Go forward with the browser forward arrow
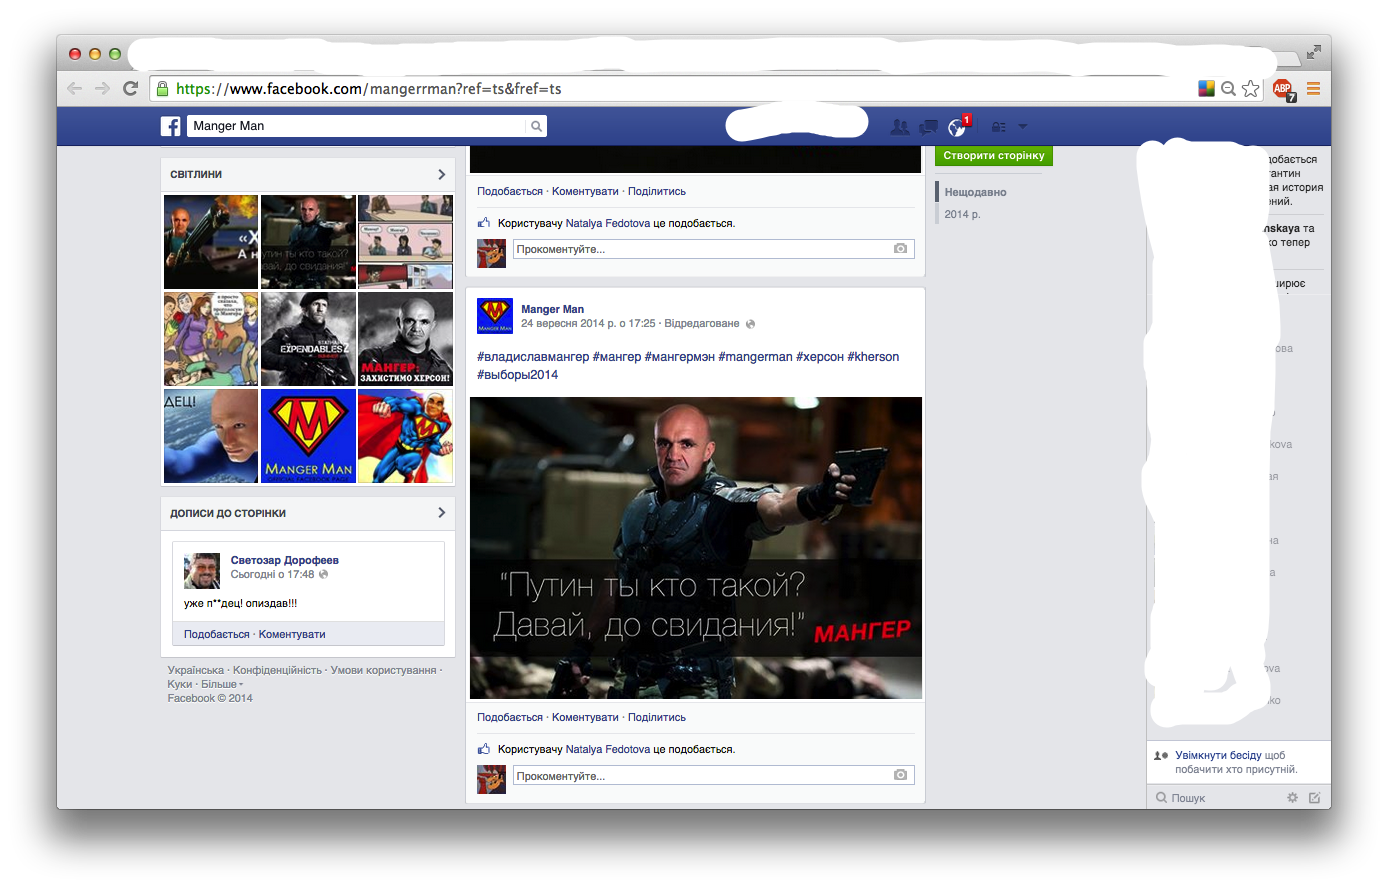Screen dimensions: 1388x888 click(x=102, y=88)
